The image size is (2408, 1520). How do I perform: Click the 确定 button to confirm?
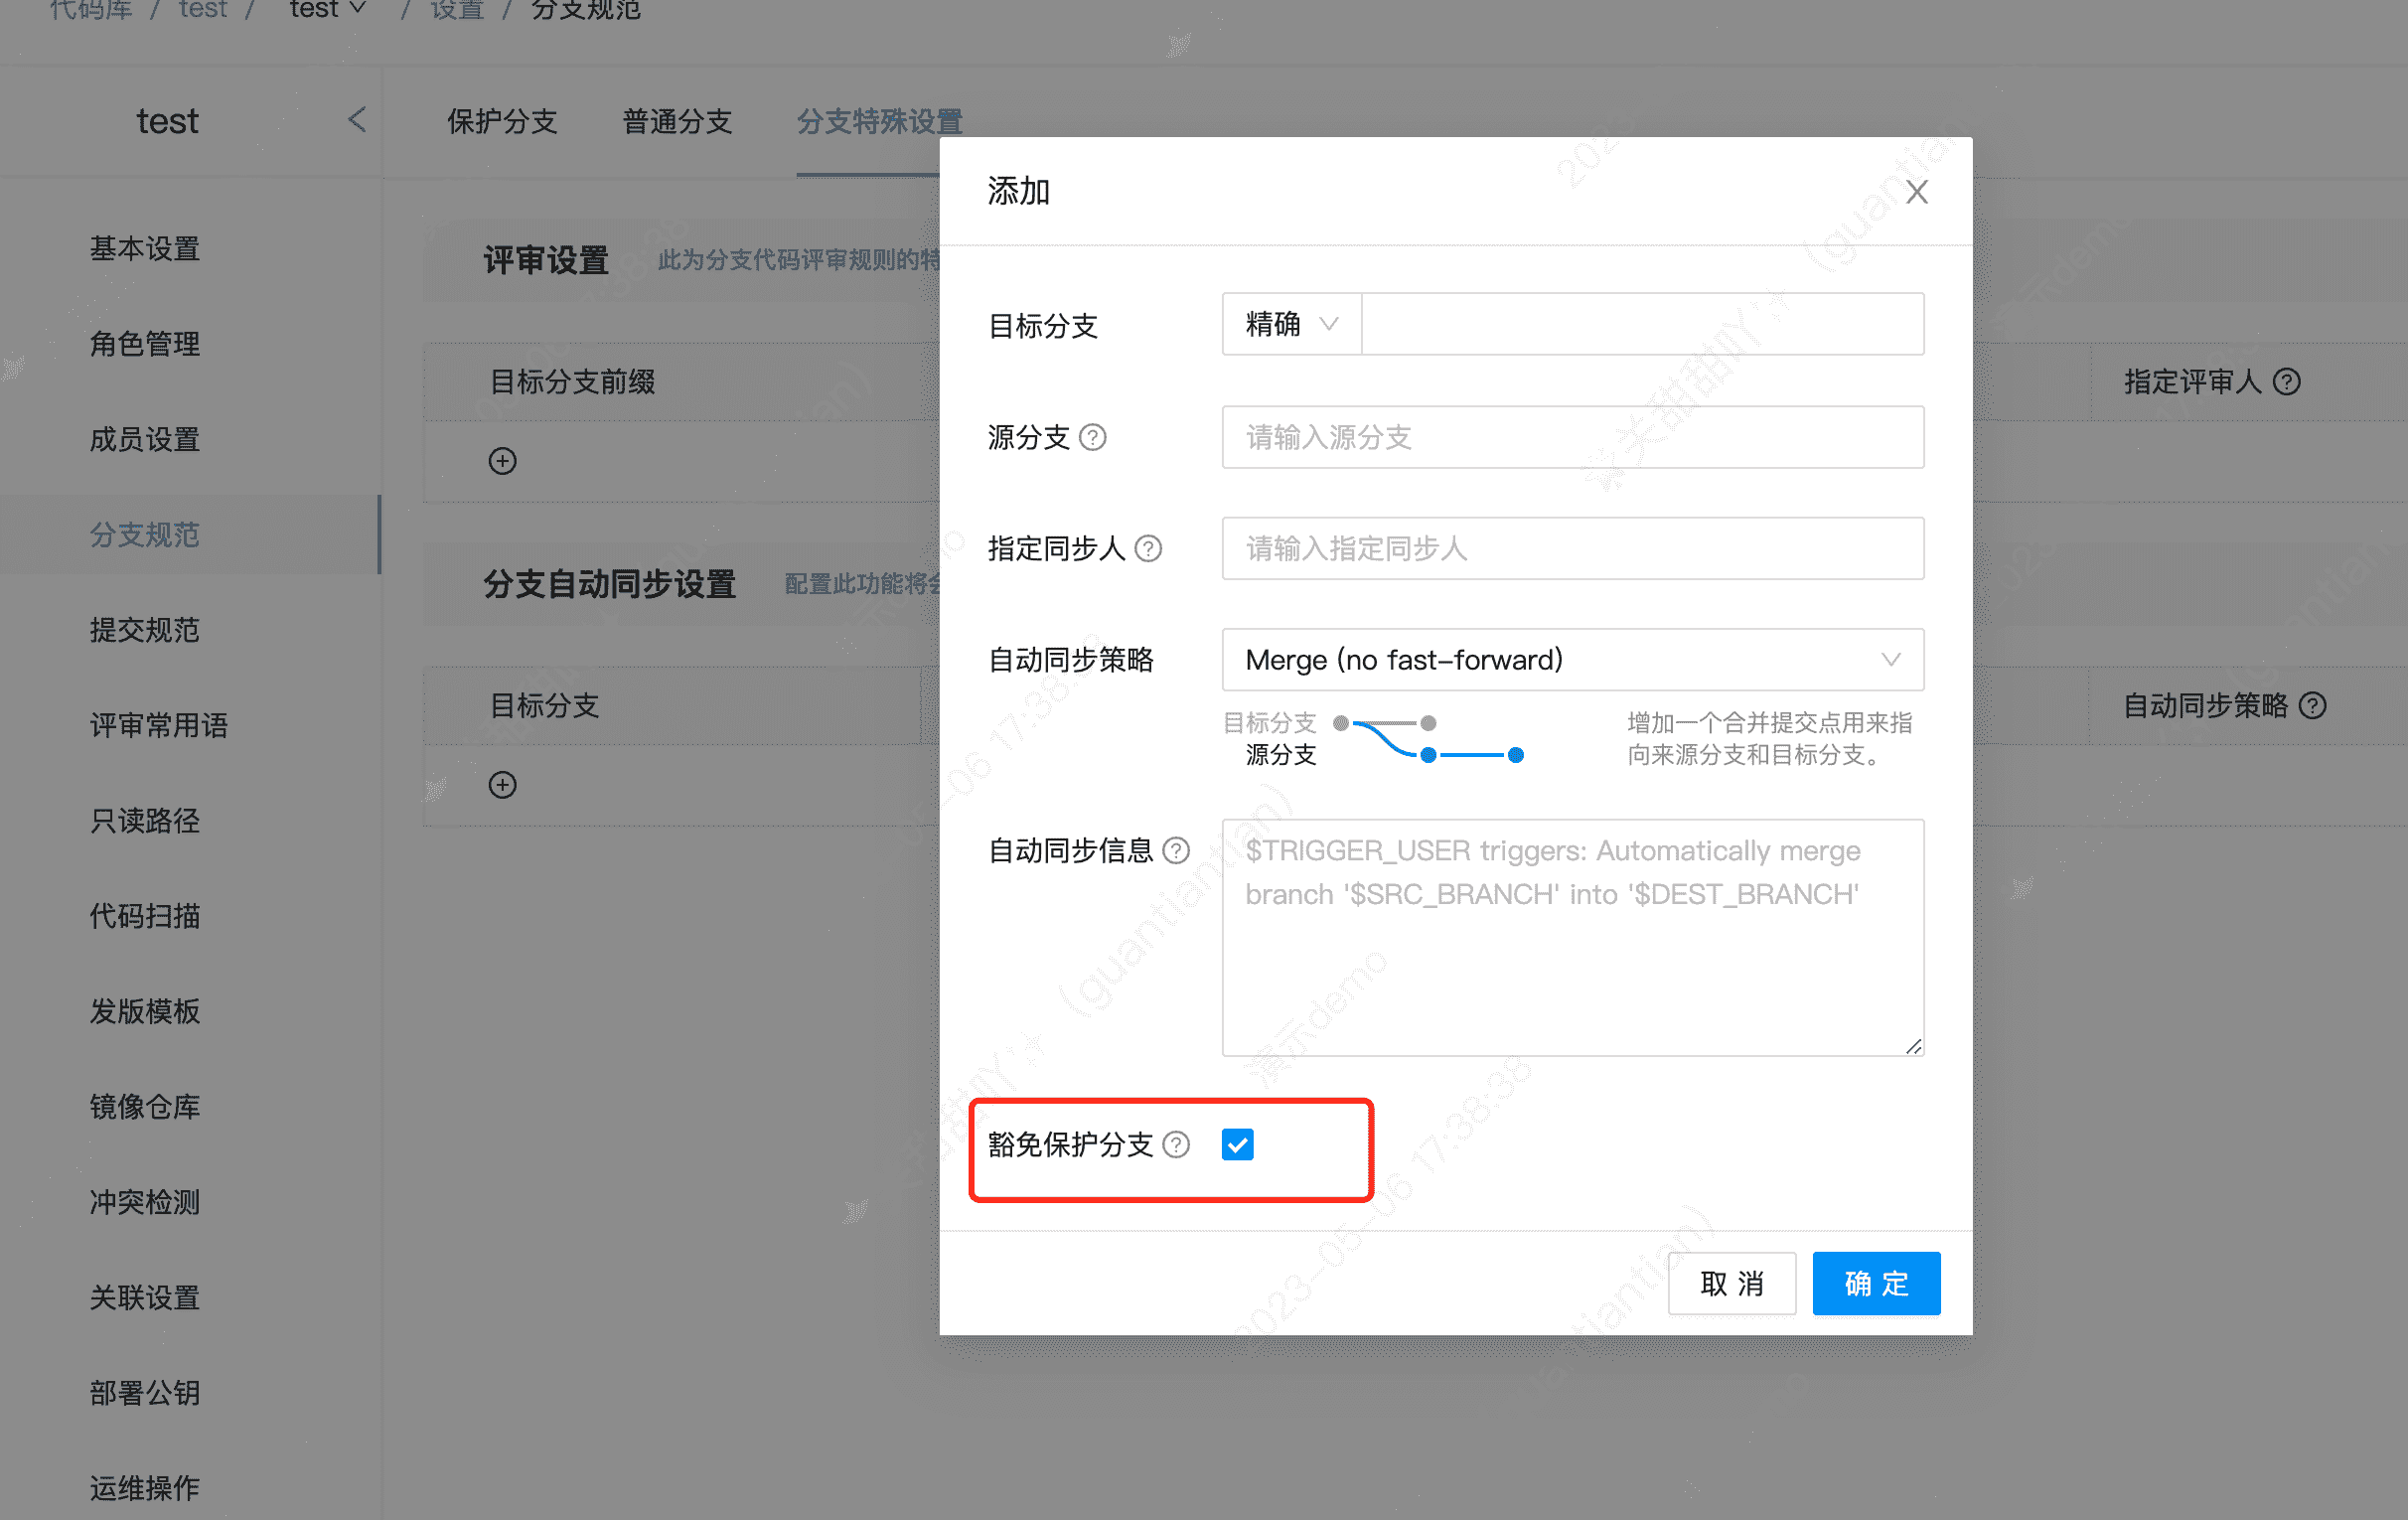pos(1876,1283)
